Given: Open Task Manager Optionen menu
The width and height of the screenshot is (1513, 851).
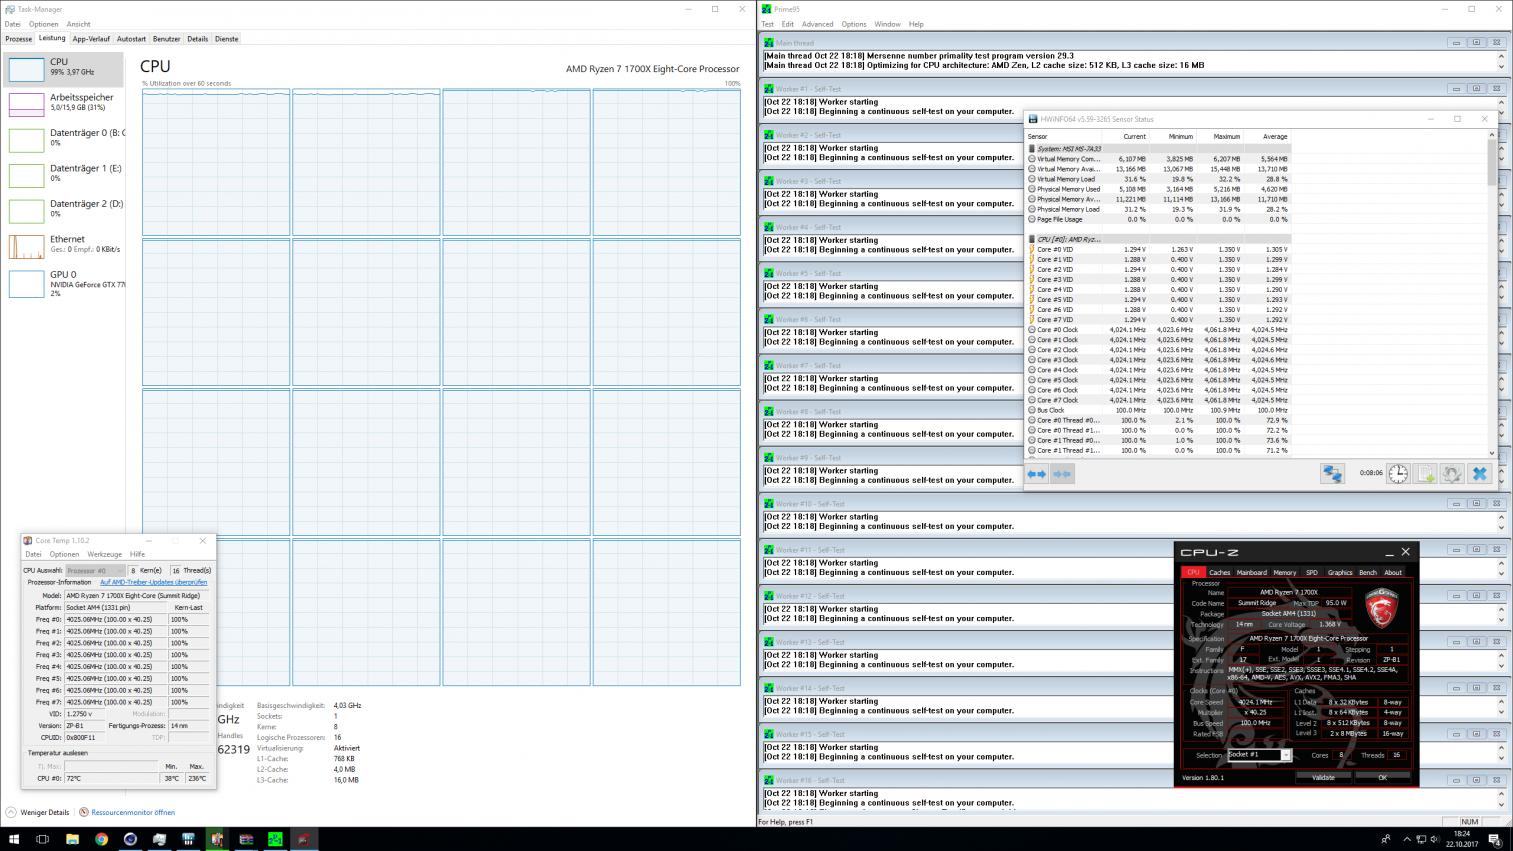Looking at the screenshot, I should (43, 24).
